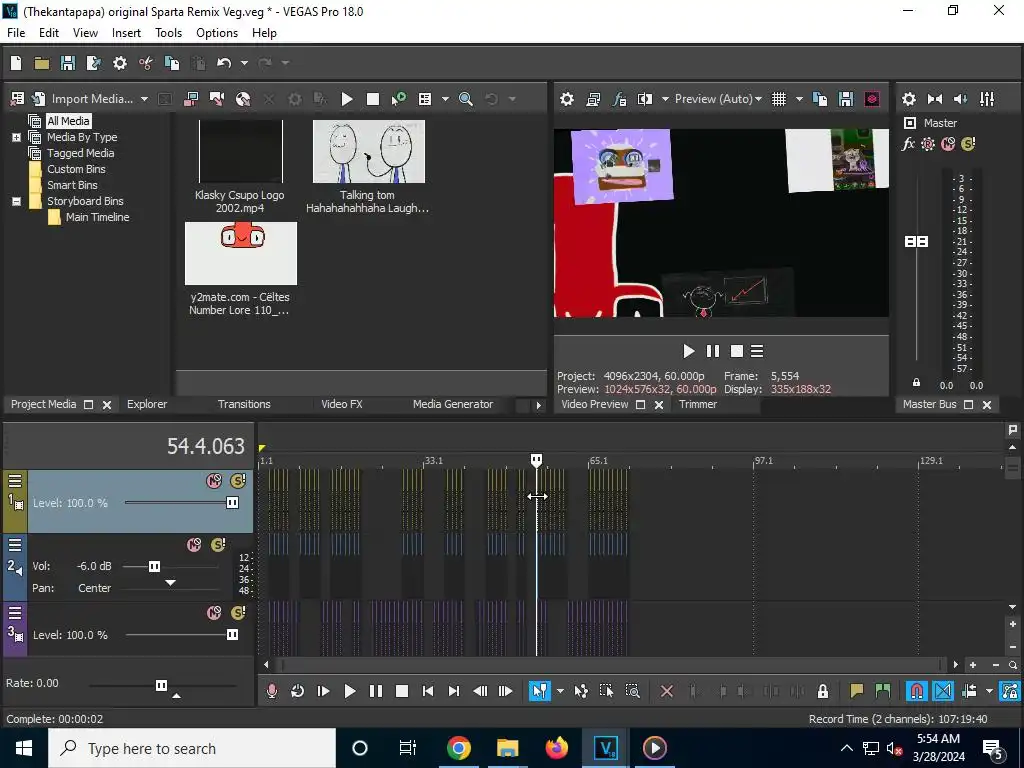This screenshot has height=768, width=1024.
Task: Mute video track 1
Action: tap(214, 481)
